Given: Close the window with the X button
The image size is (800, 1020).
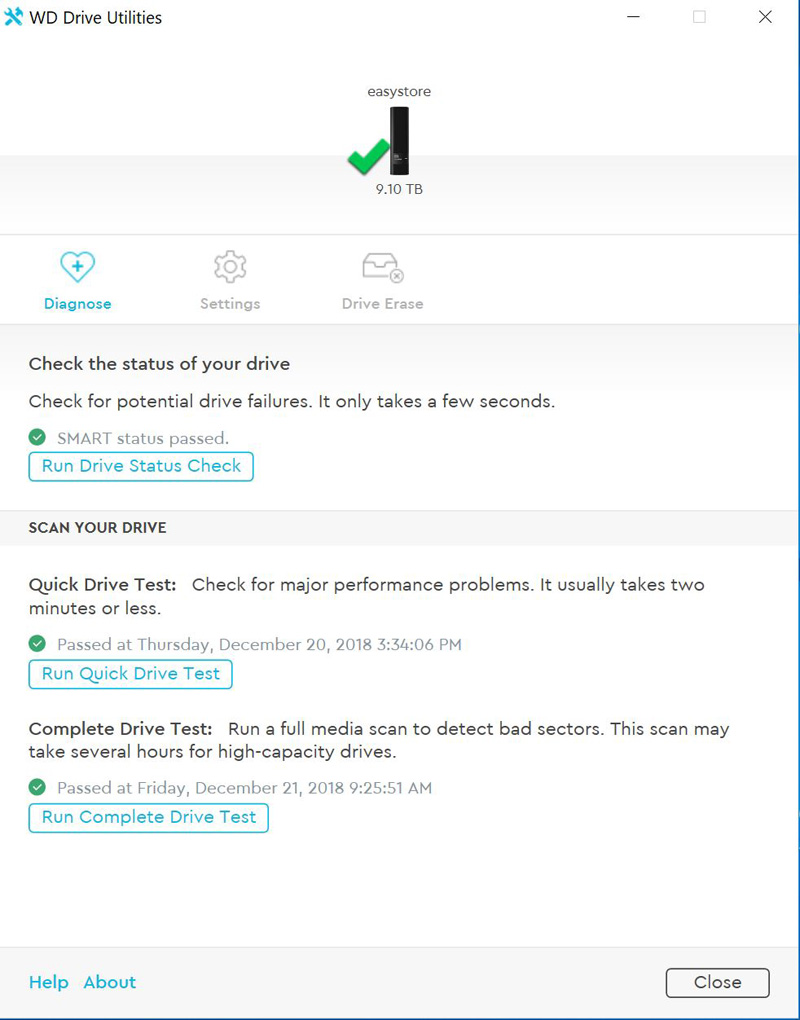Looking at the screenshot, I should pos(766,17).
